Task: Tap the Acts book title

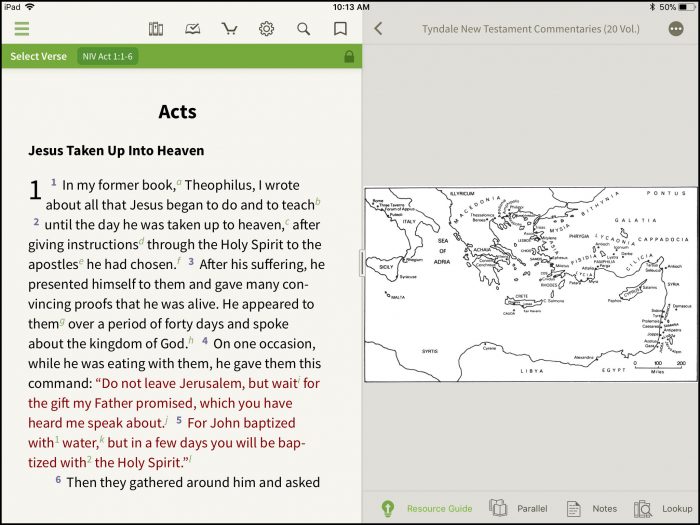Action: (x=177, y=112)
